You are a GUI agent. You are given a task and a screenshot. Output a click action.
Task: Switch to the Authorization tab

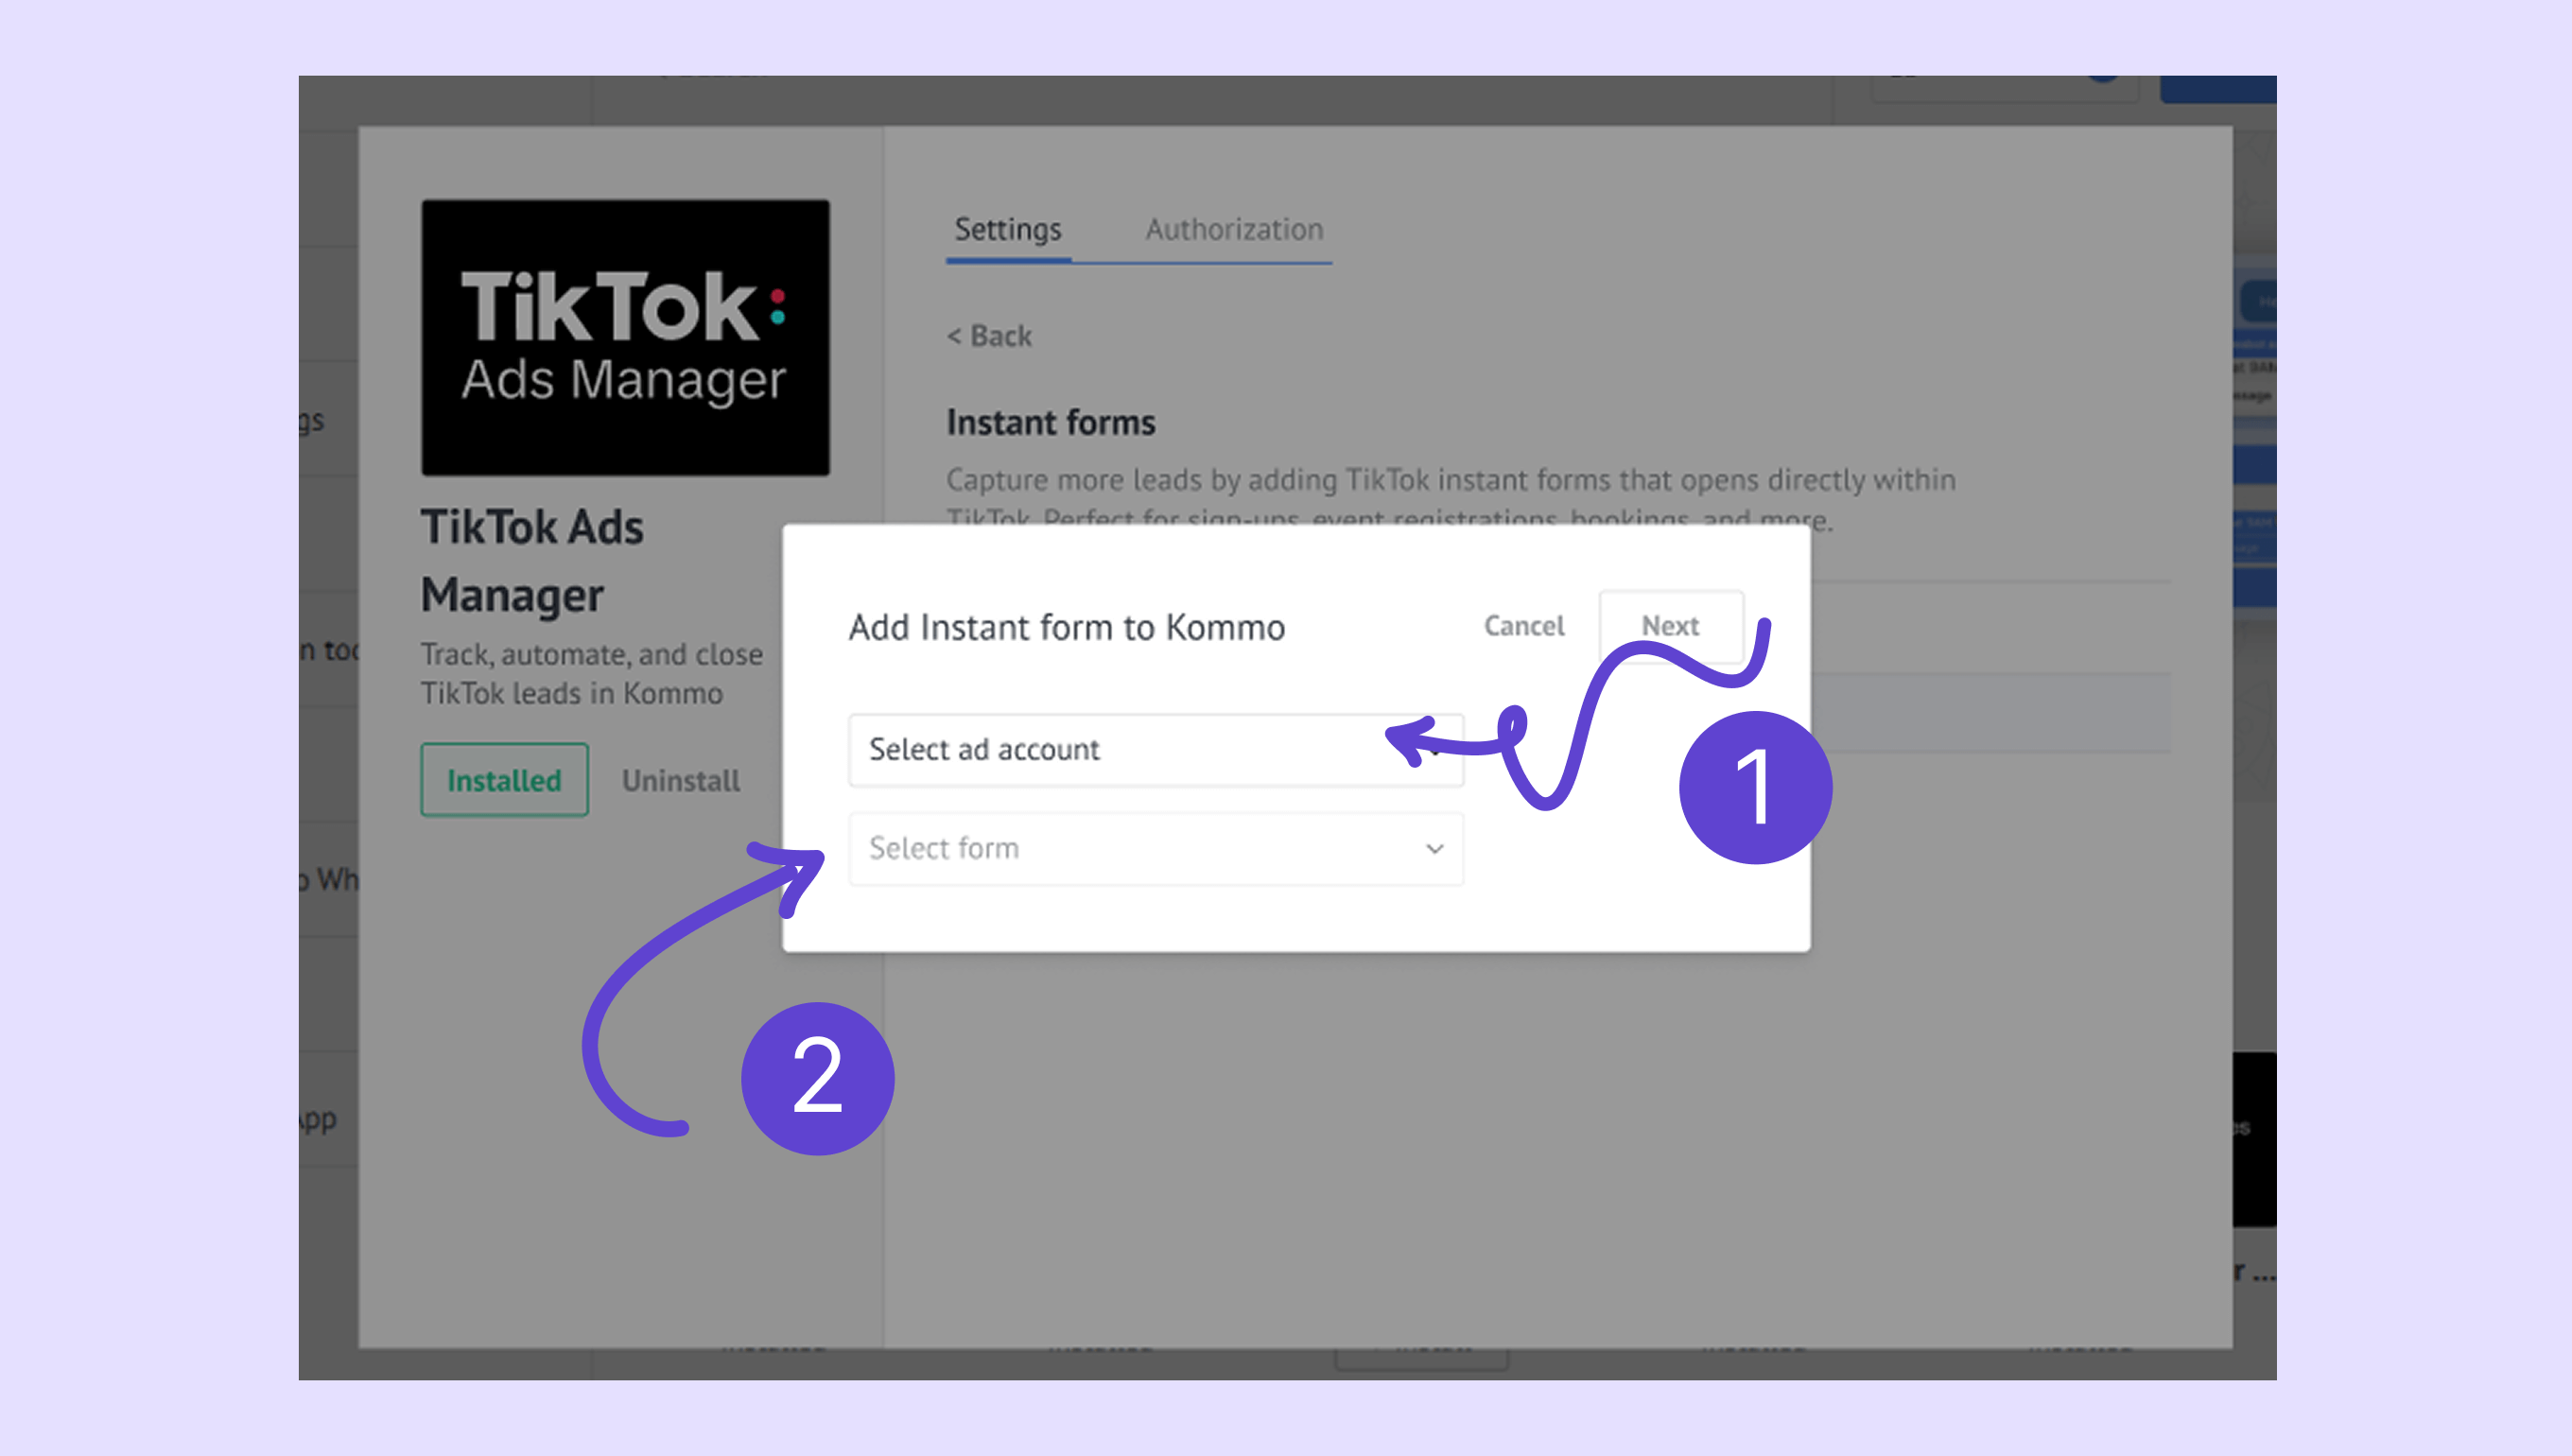point(1234,229)
